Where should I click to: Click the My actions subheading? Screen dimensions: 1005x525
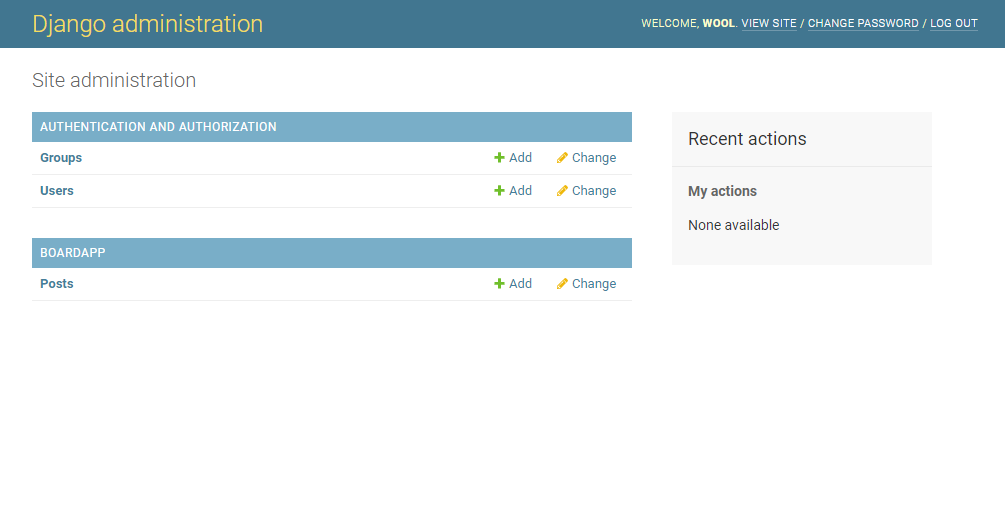click(x=722, y=191)
